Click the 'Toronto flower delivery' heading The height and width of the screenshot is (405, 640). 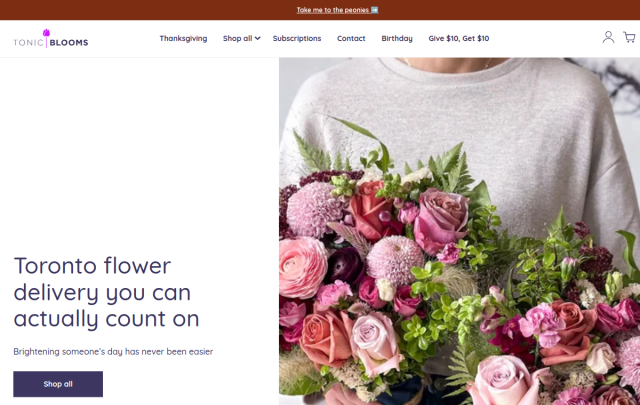[x=107, y=292]
